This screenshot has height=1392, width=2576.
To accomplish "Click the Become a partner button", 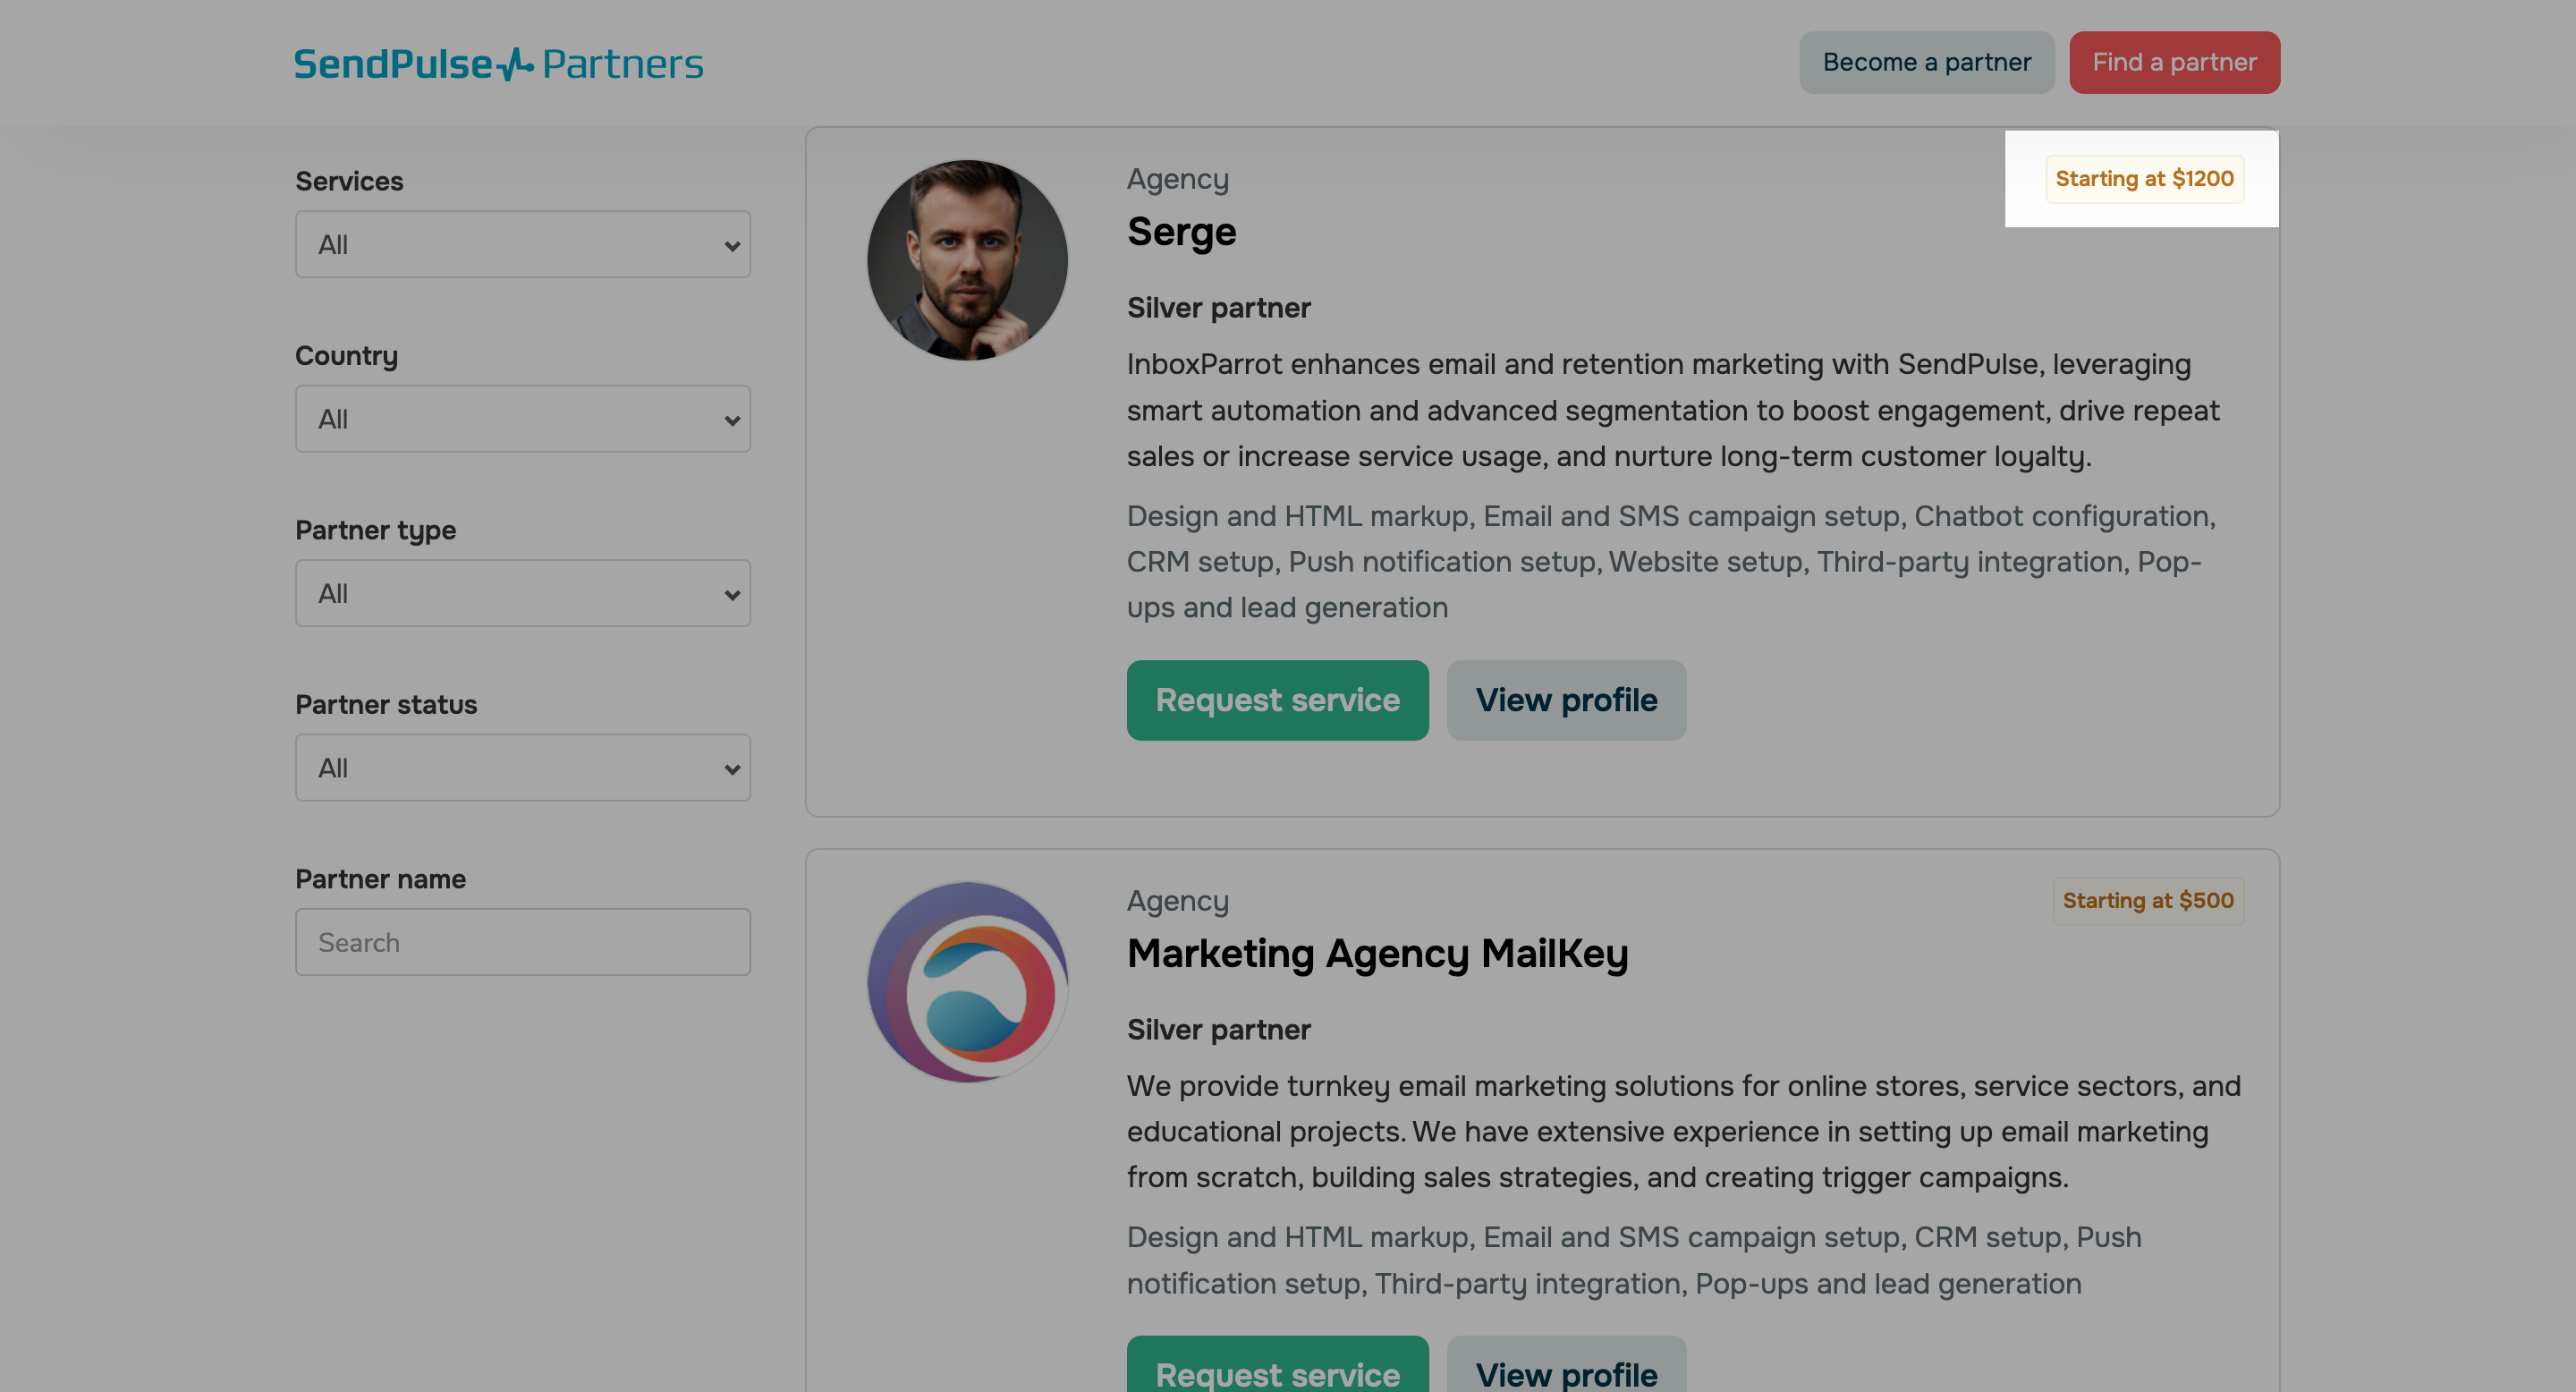I will point(1926,62).
